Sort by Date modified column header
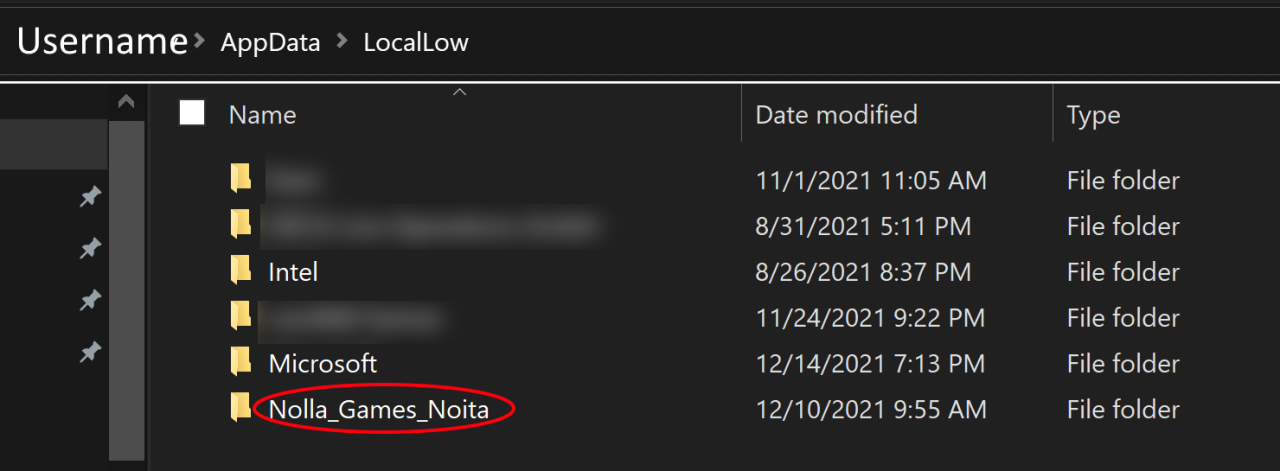The image size is (1280, 471). click(x=836, y=115)
